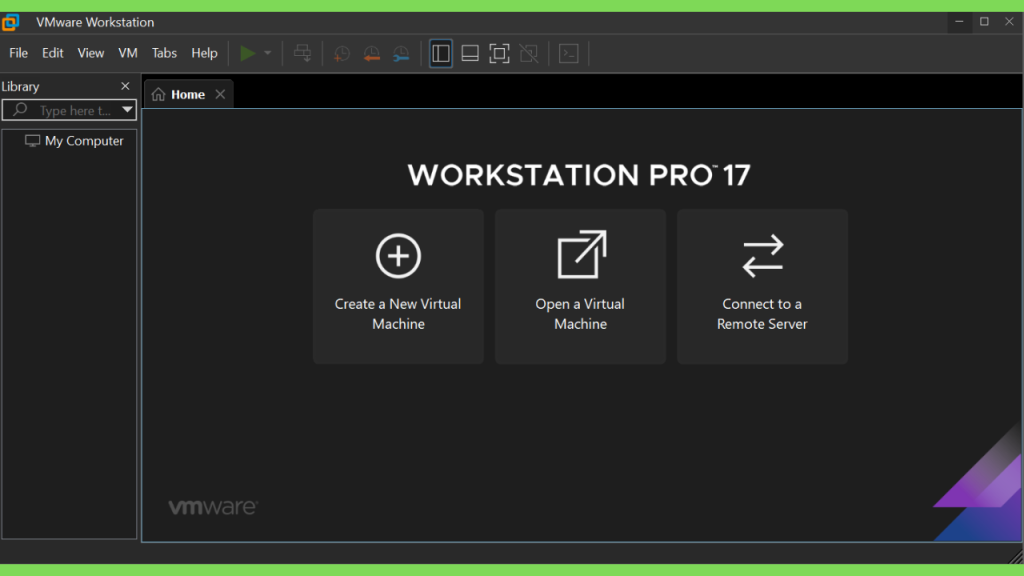Screen dimensions: 1024x576
Task: Close the VMware Workstation window
Action: pyautogui.click(x=1010, y=22)
